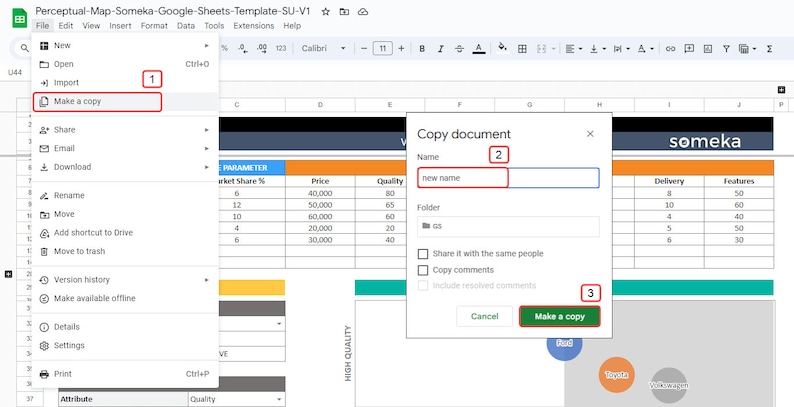Click the Google Sheets logo icon
Viewport: 794px width, 407px height.
[x=20, y=18]
